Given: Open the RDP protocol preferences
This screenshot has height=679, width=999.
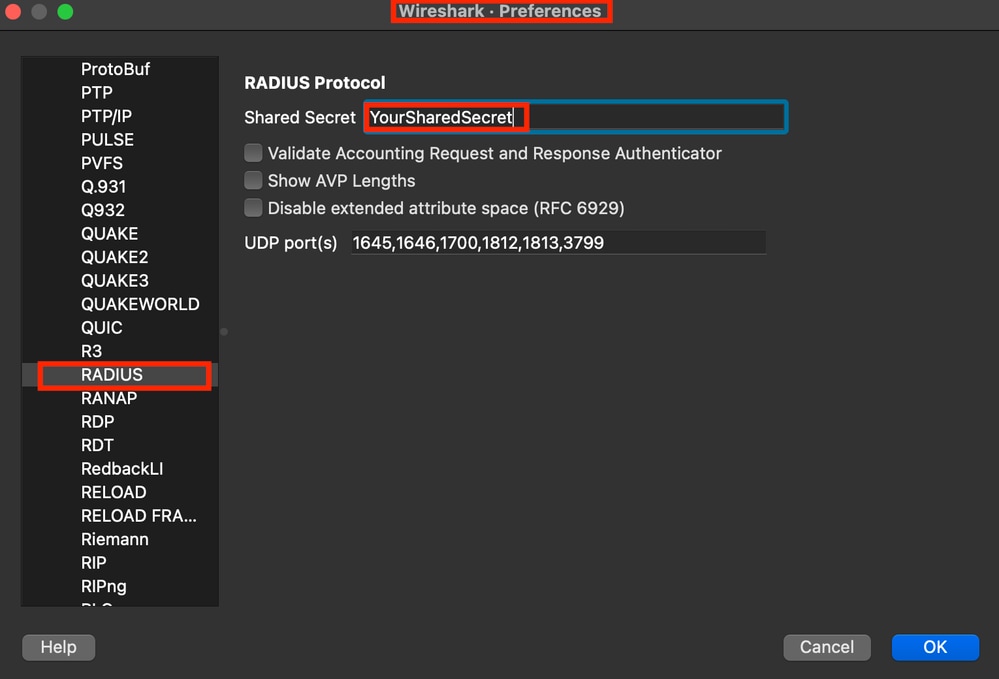Looking at the screenshot, I should click(x=120, y=422).
